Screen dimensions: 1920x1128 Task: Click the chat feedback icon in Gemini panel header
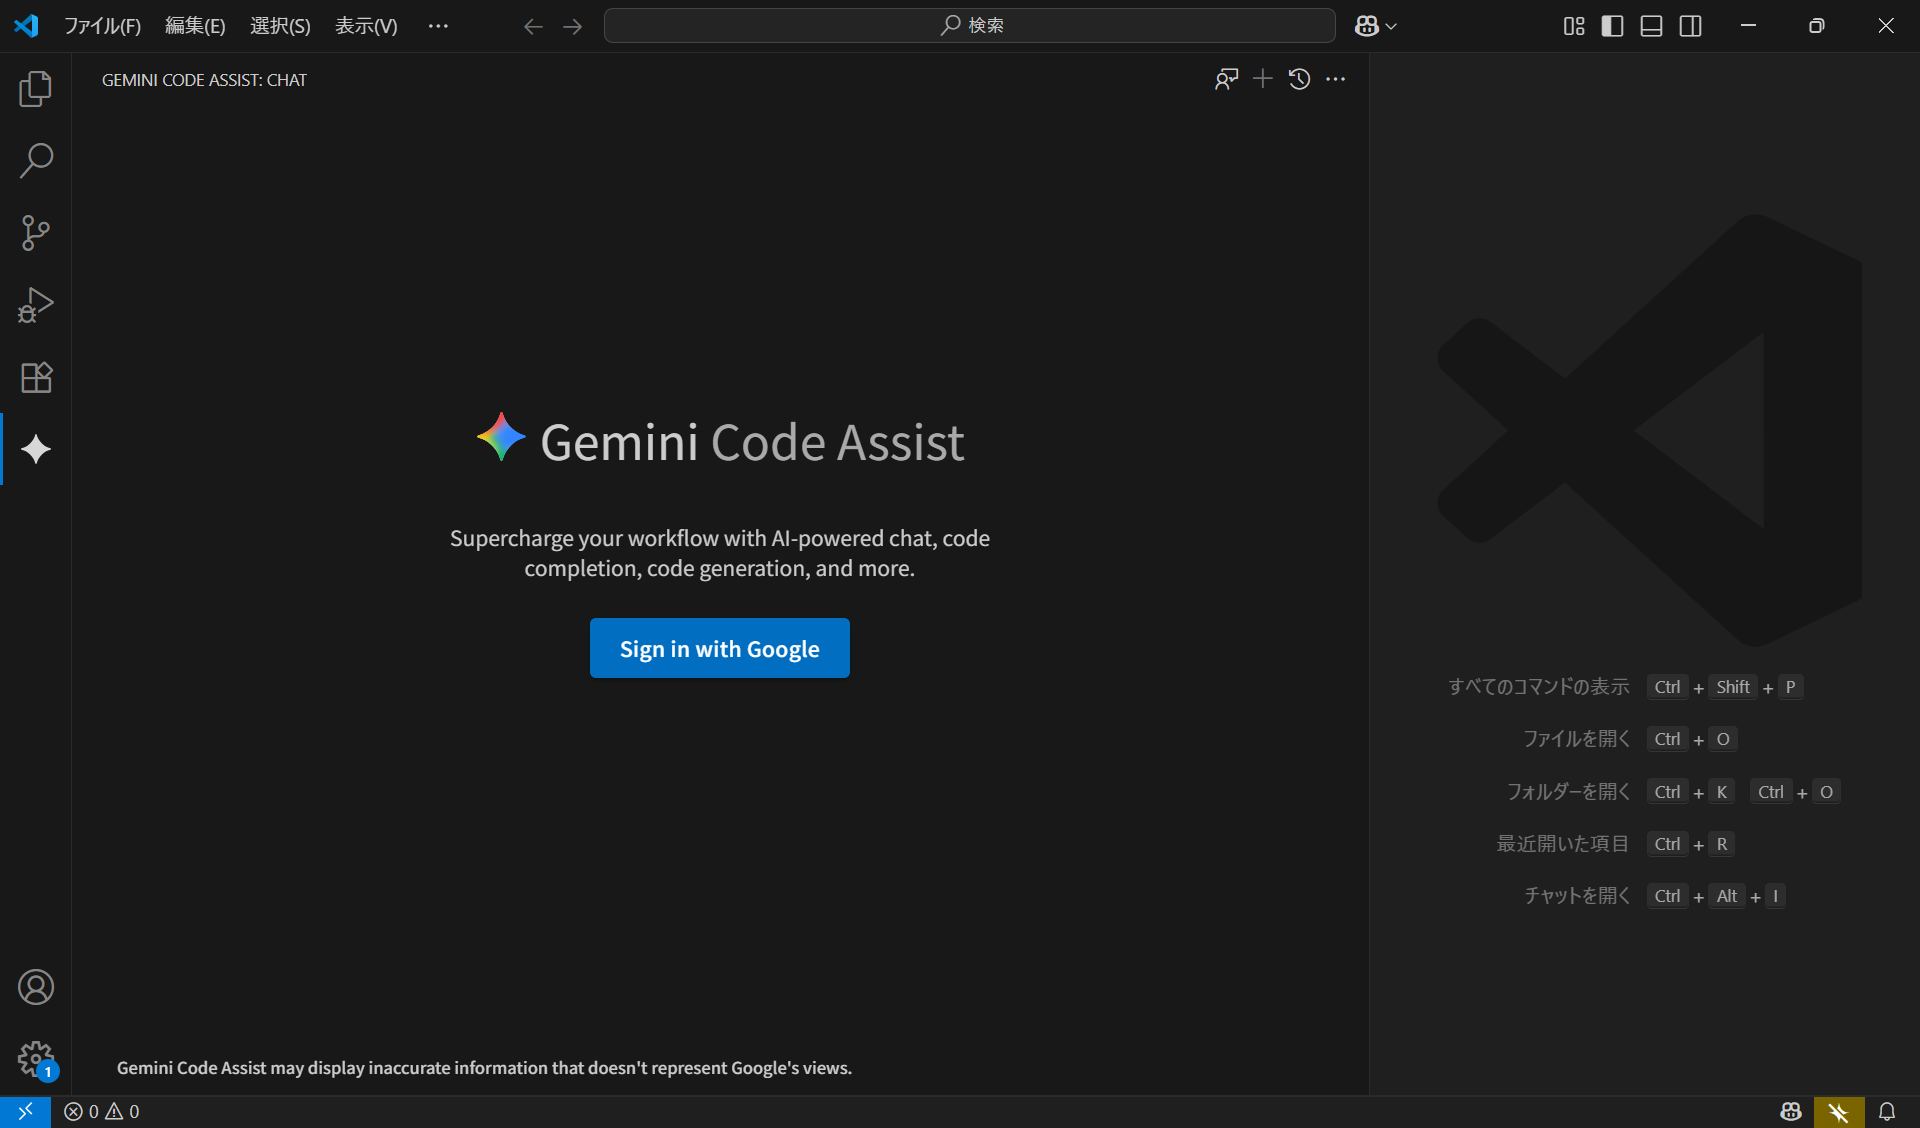tap(1226, 79)
